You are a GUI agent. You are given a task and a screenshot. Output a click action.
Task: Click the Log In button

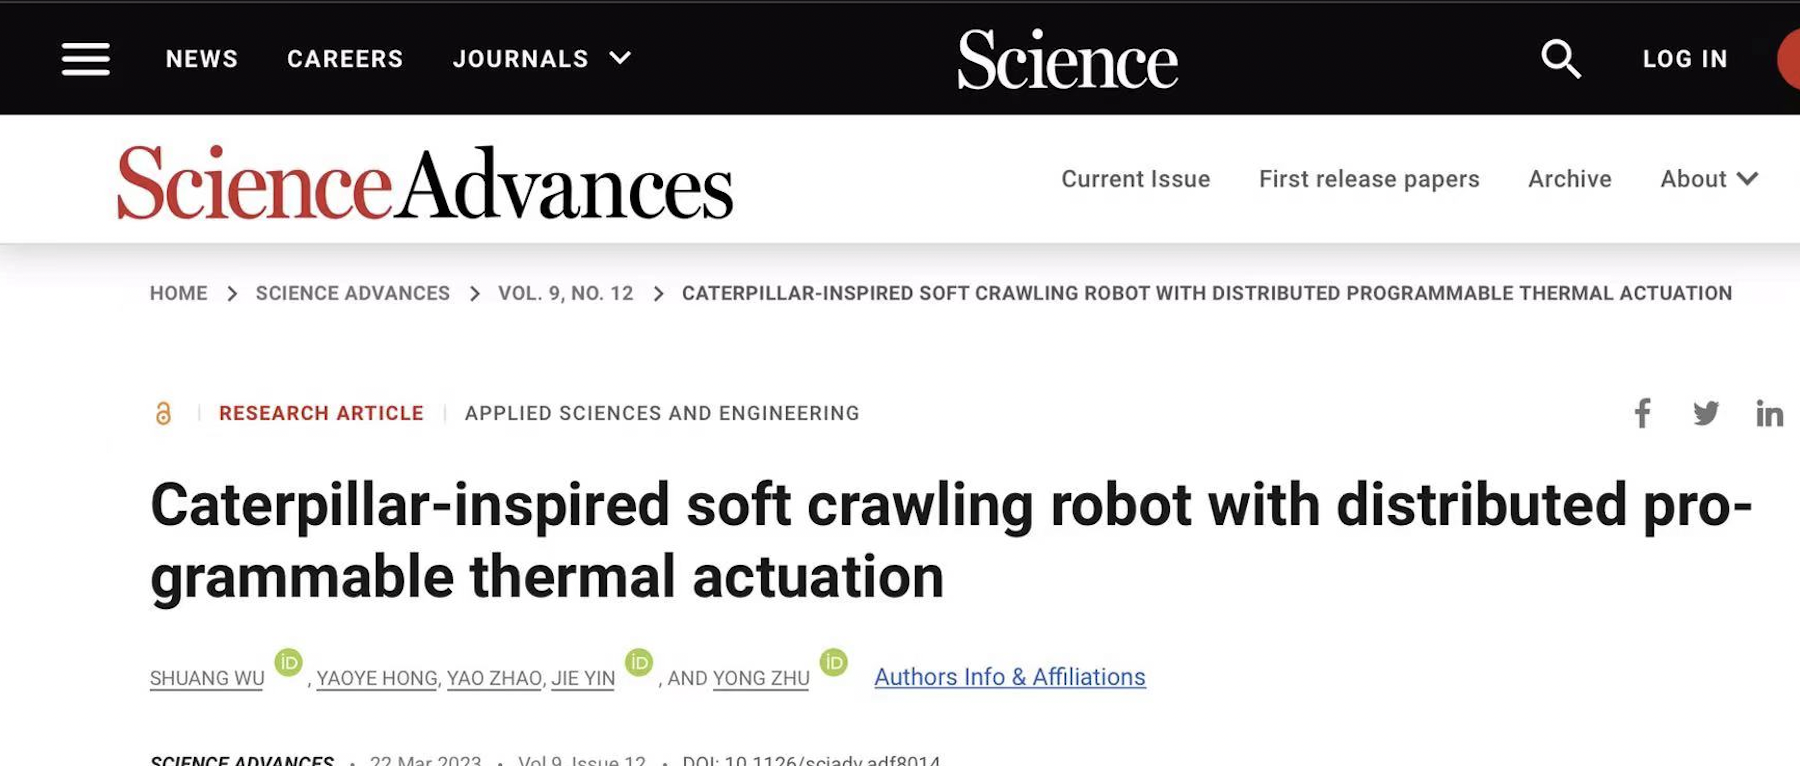1685,59
